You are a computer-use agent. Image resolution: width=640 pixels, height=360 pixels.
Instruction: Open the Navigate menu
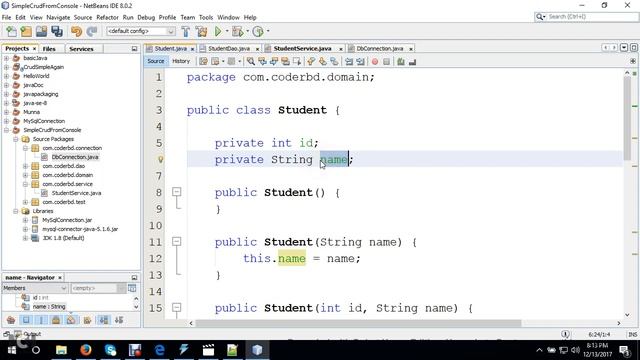point(58,18)
